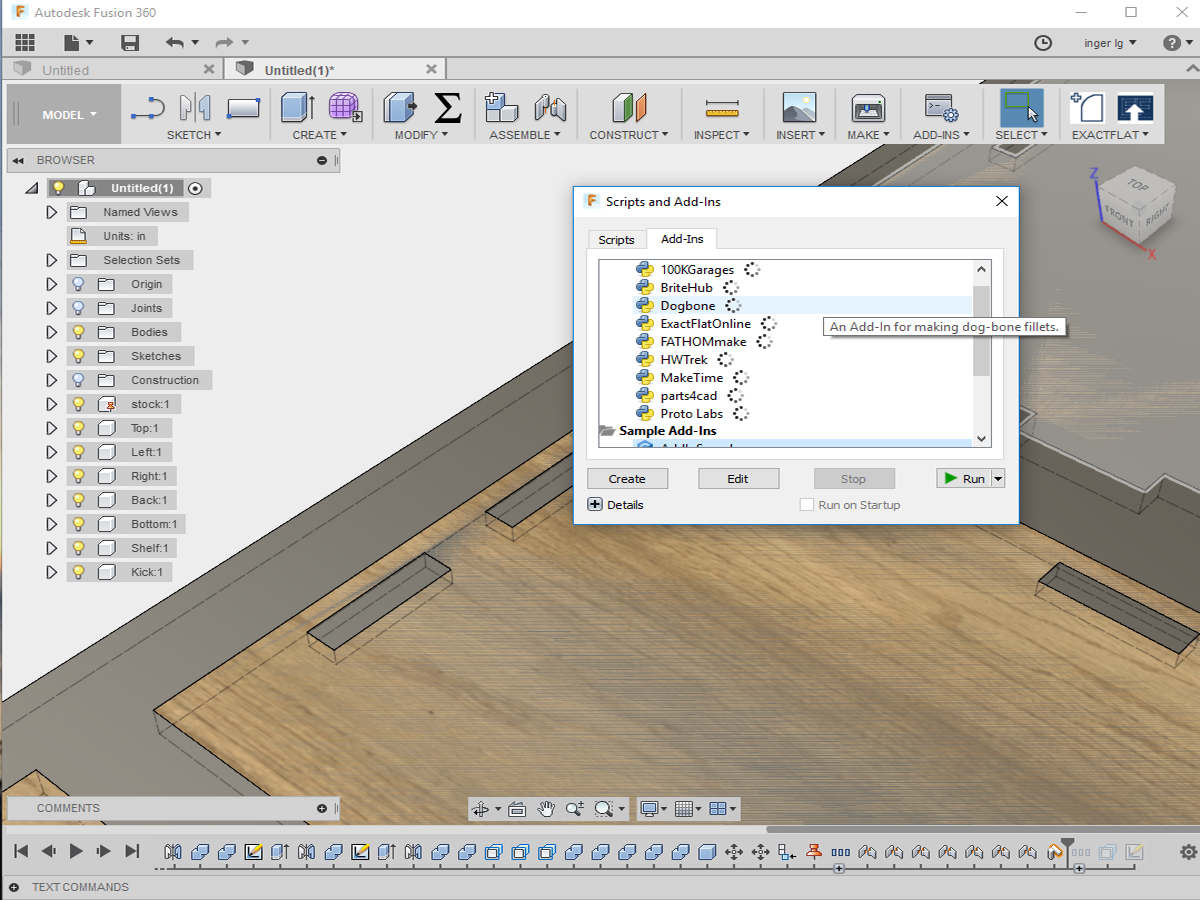Click the ViewCube TOP face

(1137, 185)
